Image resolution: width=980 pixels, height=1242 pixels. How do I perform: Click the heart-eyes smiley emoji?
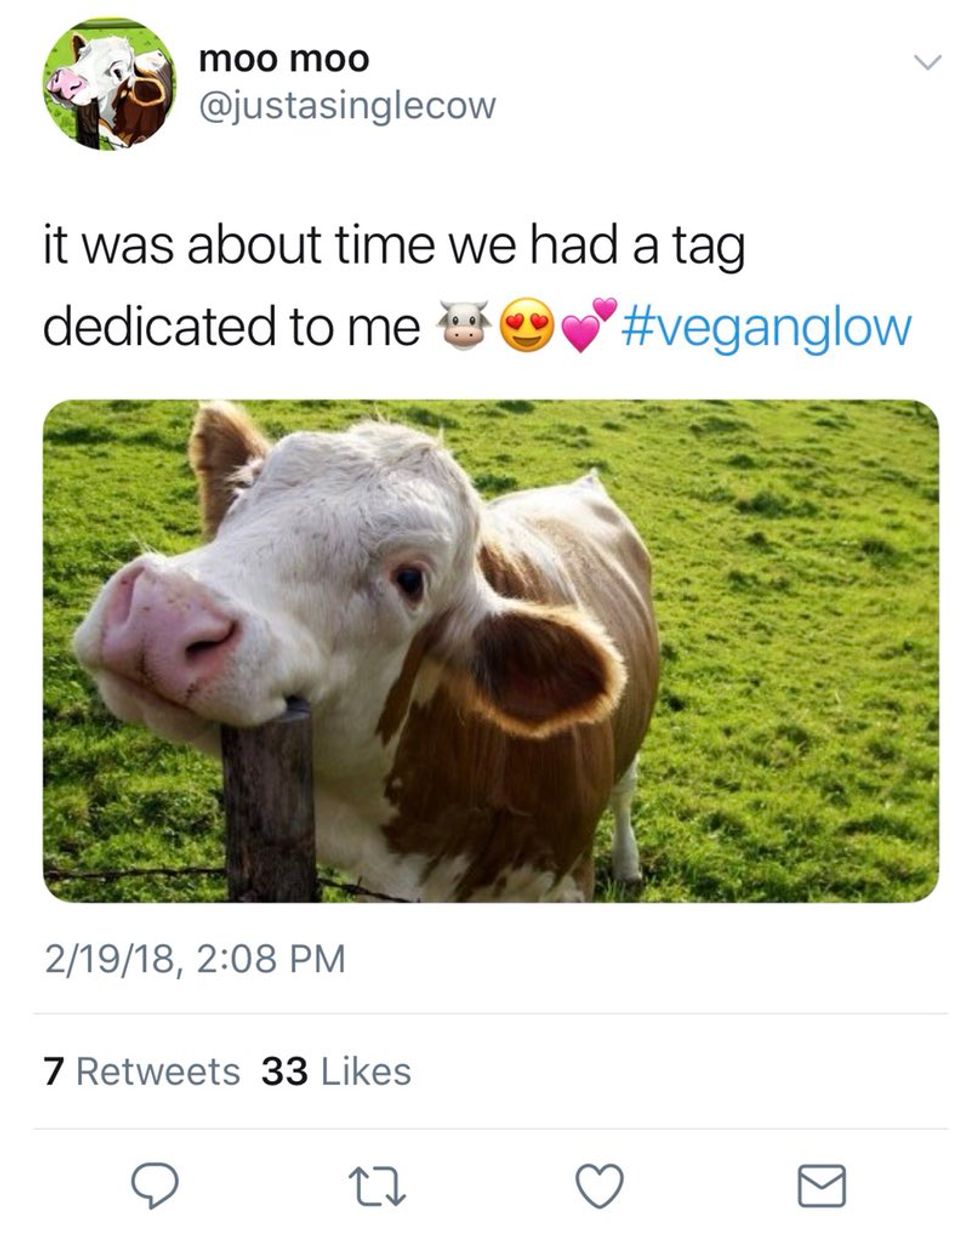pyautogui.click(x=527, y=326)
